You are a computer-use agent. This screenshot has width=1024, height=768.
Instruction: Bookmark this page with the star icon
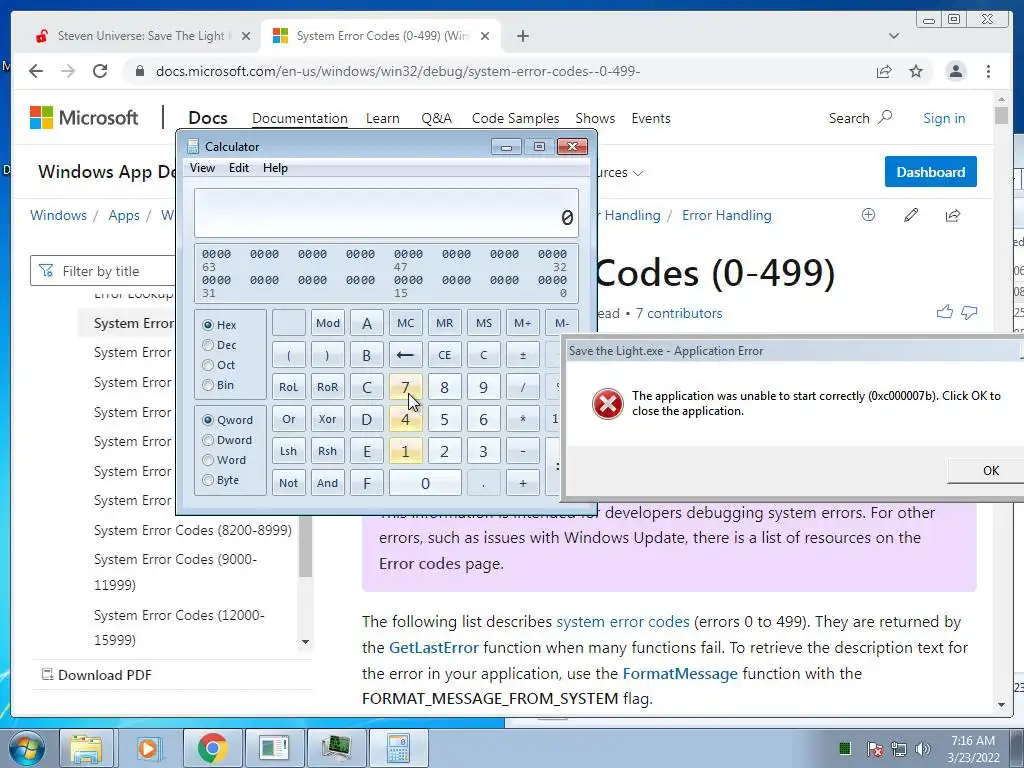[x=916, y=71]
